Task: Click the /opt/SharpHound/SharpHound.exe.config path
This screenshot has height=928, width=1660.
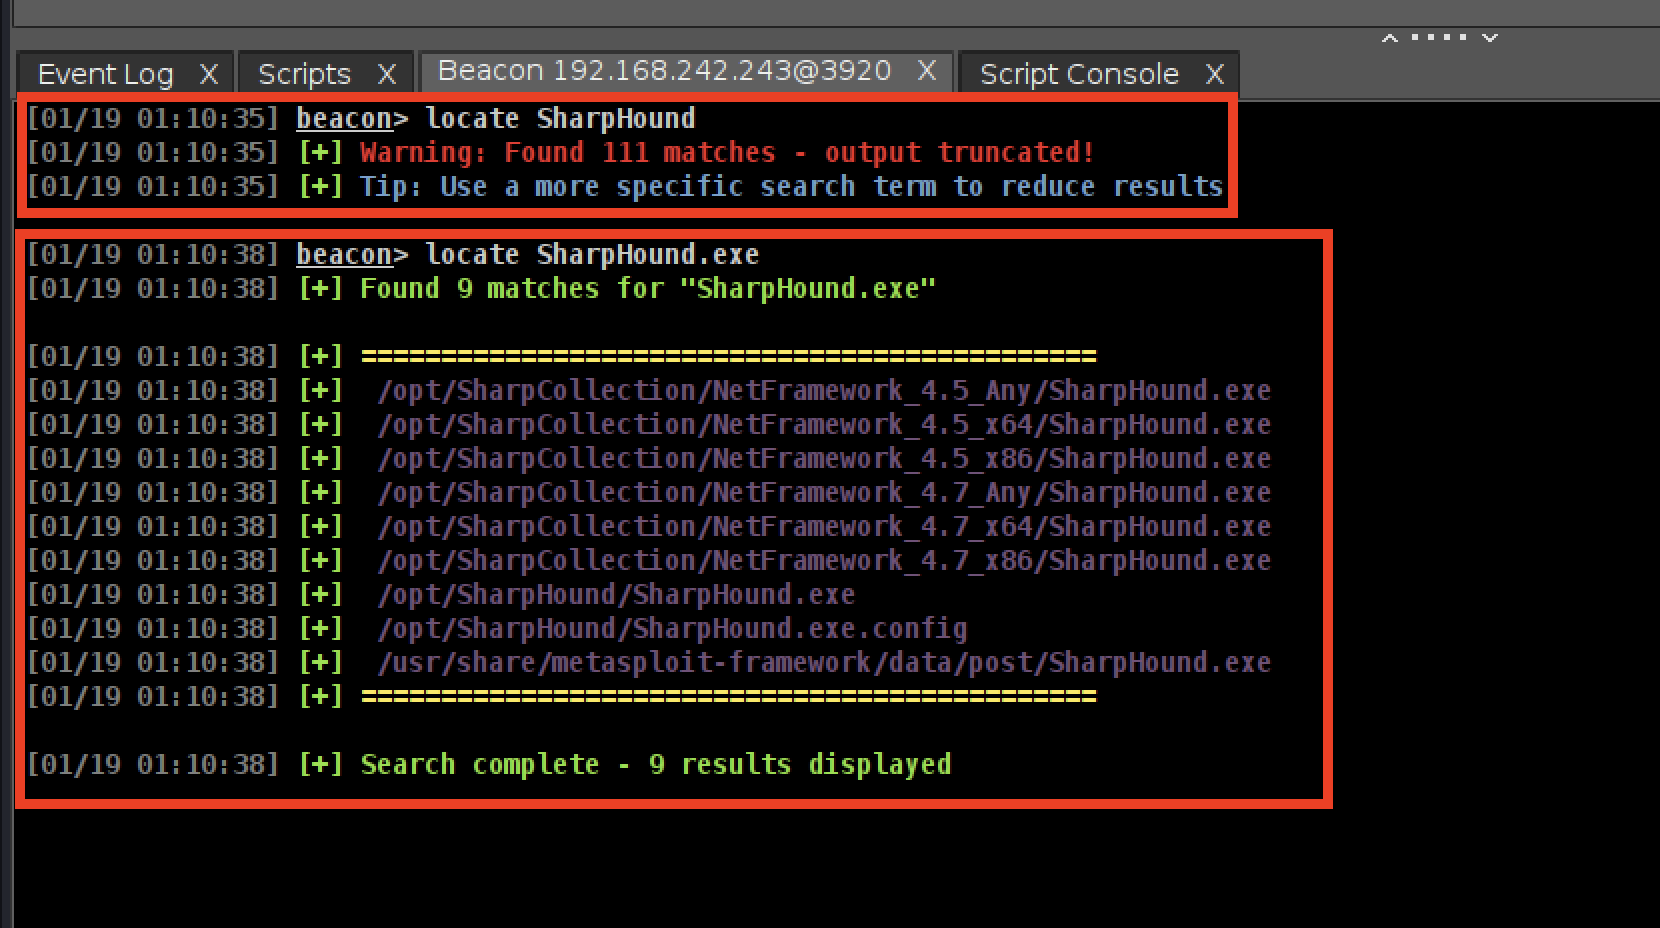Action: [672, 629]
